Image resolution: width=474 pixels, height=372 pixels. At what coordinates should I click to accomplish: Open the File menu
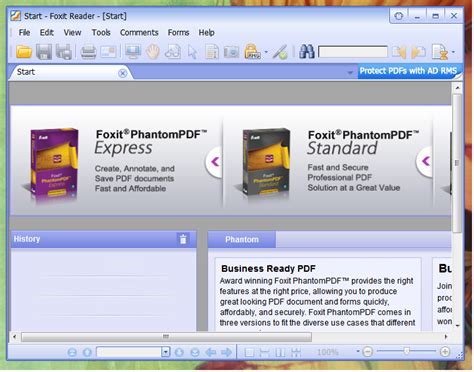click(24, 32)
